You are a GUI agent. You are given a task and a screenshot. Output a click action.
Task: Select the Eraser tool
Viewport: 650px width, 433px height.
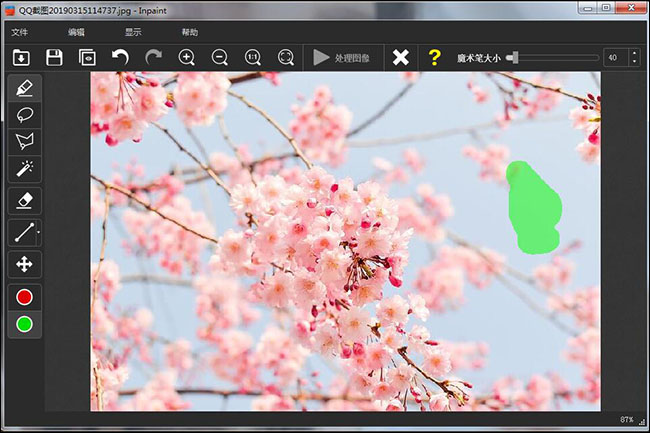24,201
